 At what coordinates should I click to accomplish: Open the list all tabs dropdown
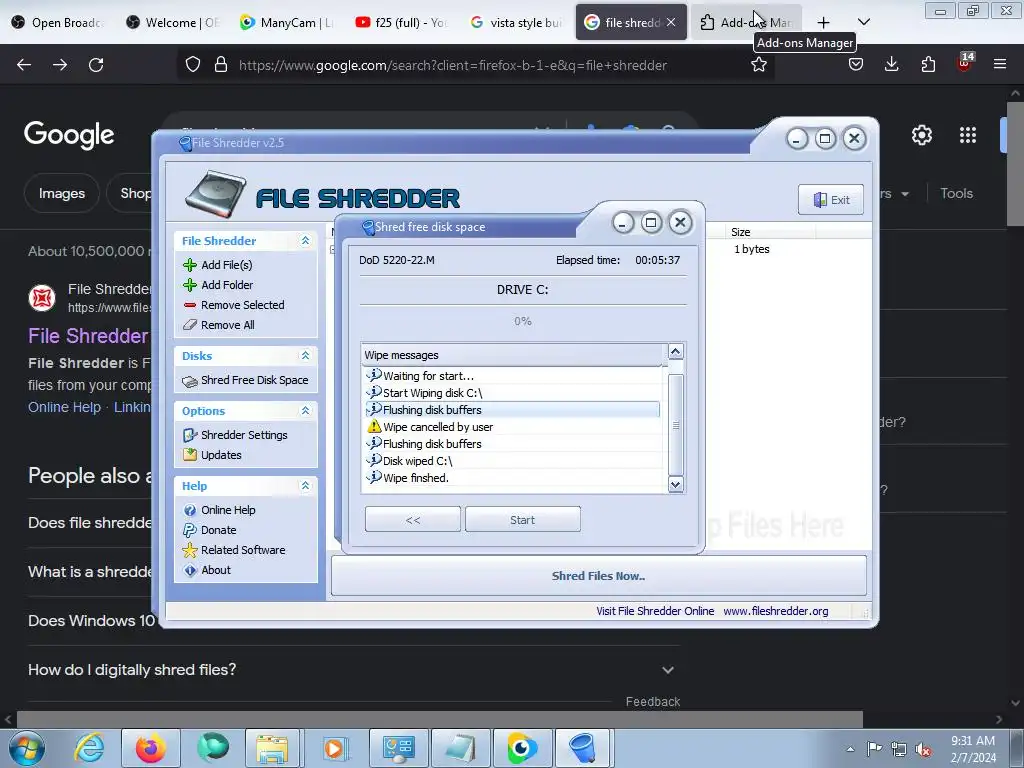[864, 22]
